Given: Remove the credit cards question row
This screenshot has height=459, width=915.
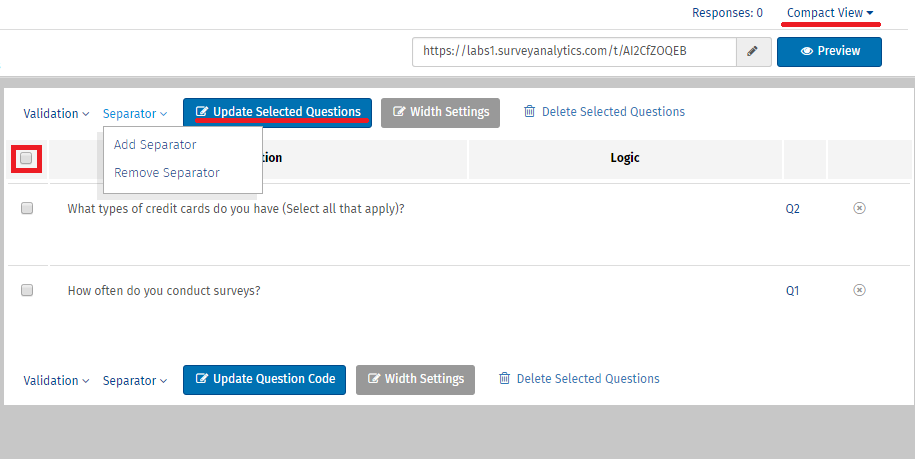Looking at the screenshot, I should (x=859, y=208).
